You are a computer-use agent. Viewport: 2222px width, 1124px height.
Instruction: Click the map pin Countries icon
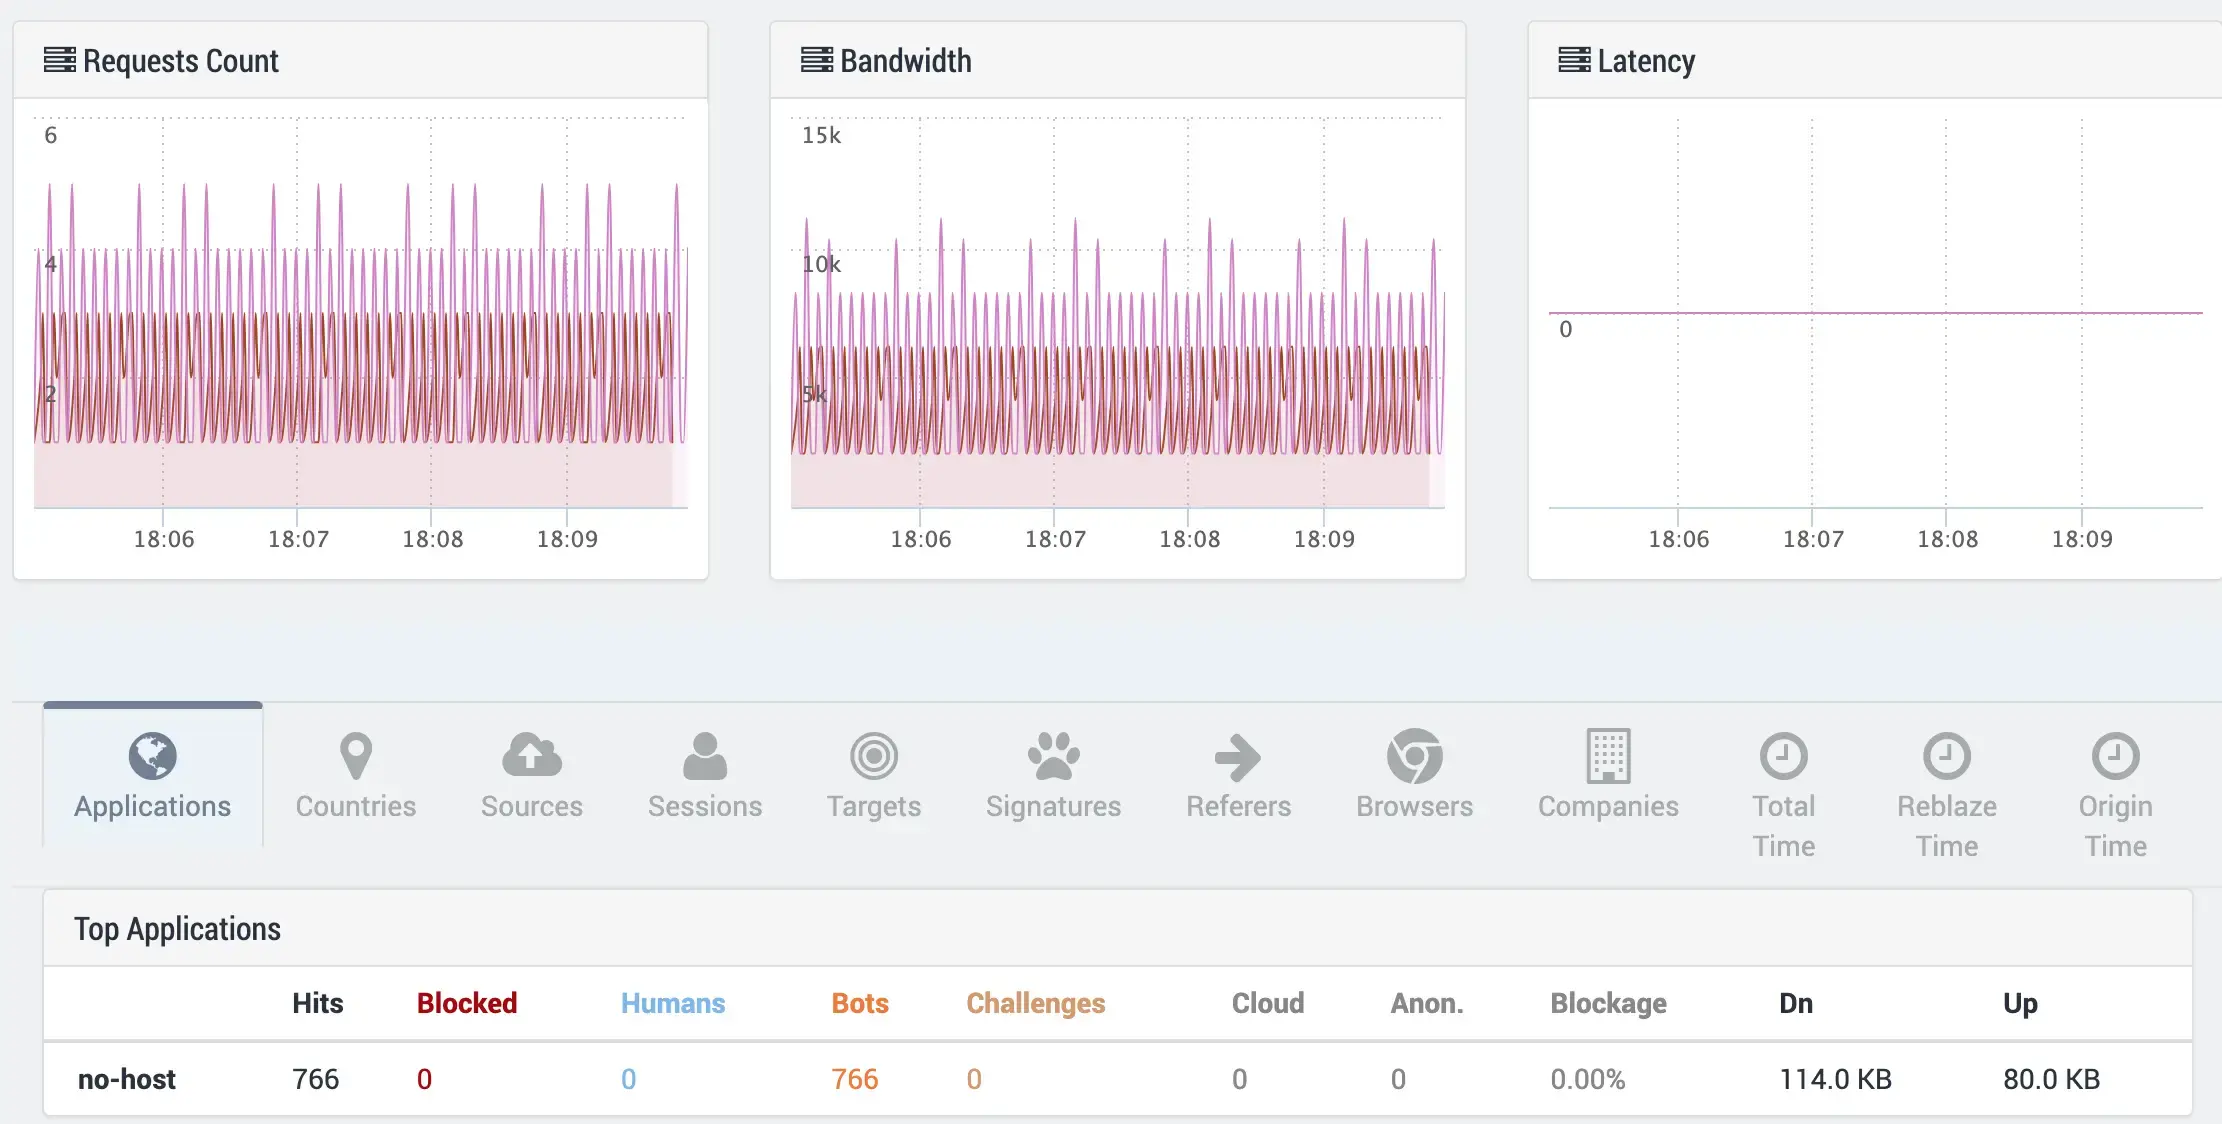coord(356,756)
